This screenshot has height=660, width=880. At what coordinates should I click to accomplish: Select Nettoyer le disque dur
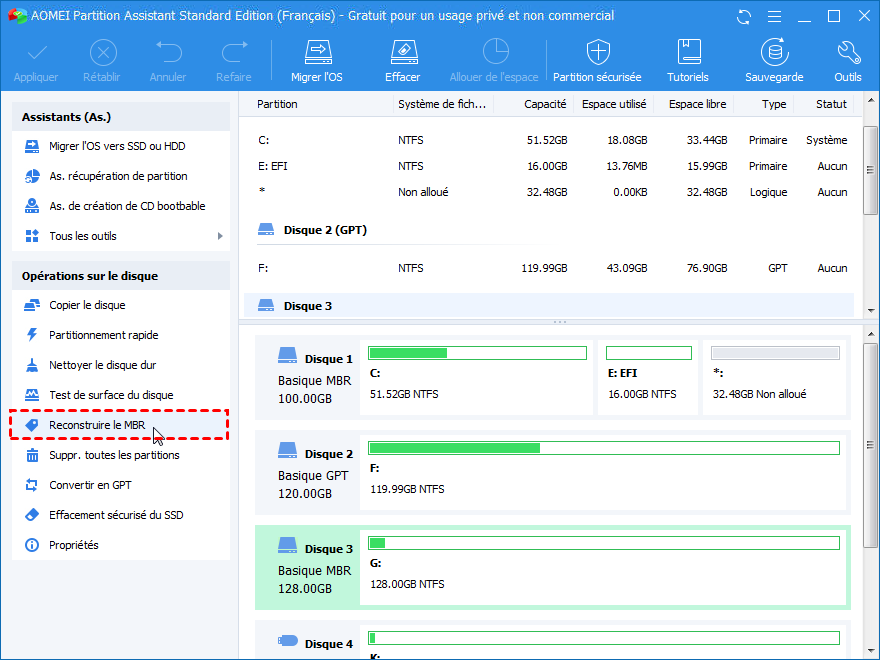click(x=121, y=365)
